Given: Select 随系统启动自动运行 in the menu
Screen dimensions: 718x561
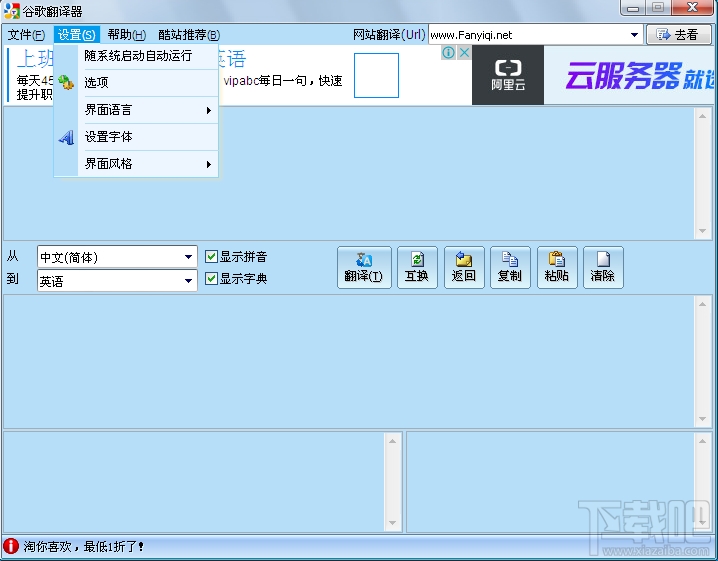Looking at the screenshot, I should point(150,56).
